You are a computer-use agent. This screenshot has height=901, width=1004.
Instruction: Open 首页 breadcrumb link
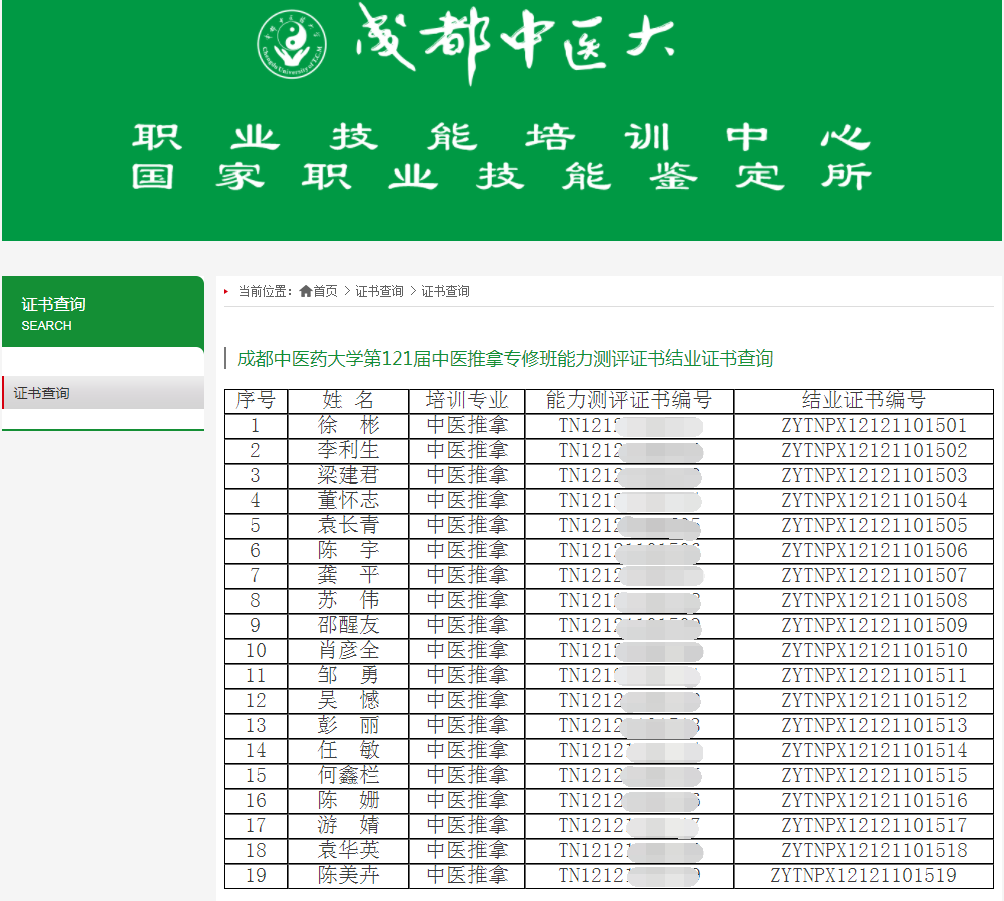(x=325, y=291)
